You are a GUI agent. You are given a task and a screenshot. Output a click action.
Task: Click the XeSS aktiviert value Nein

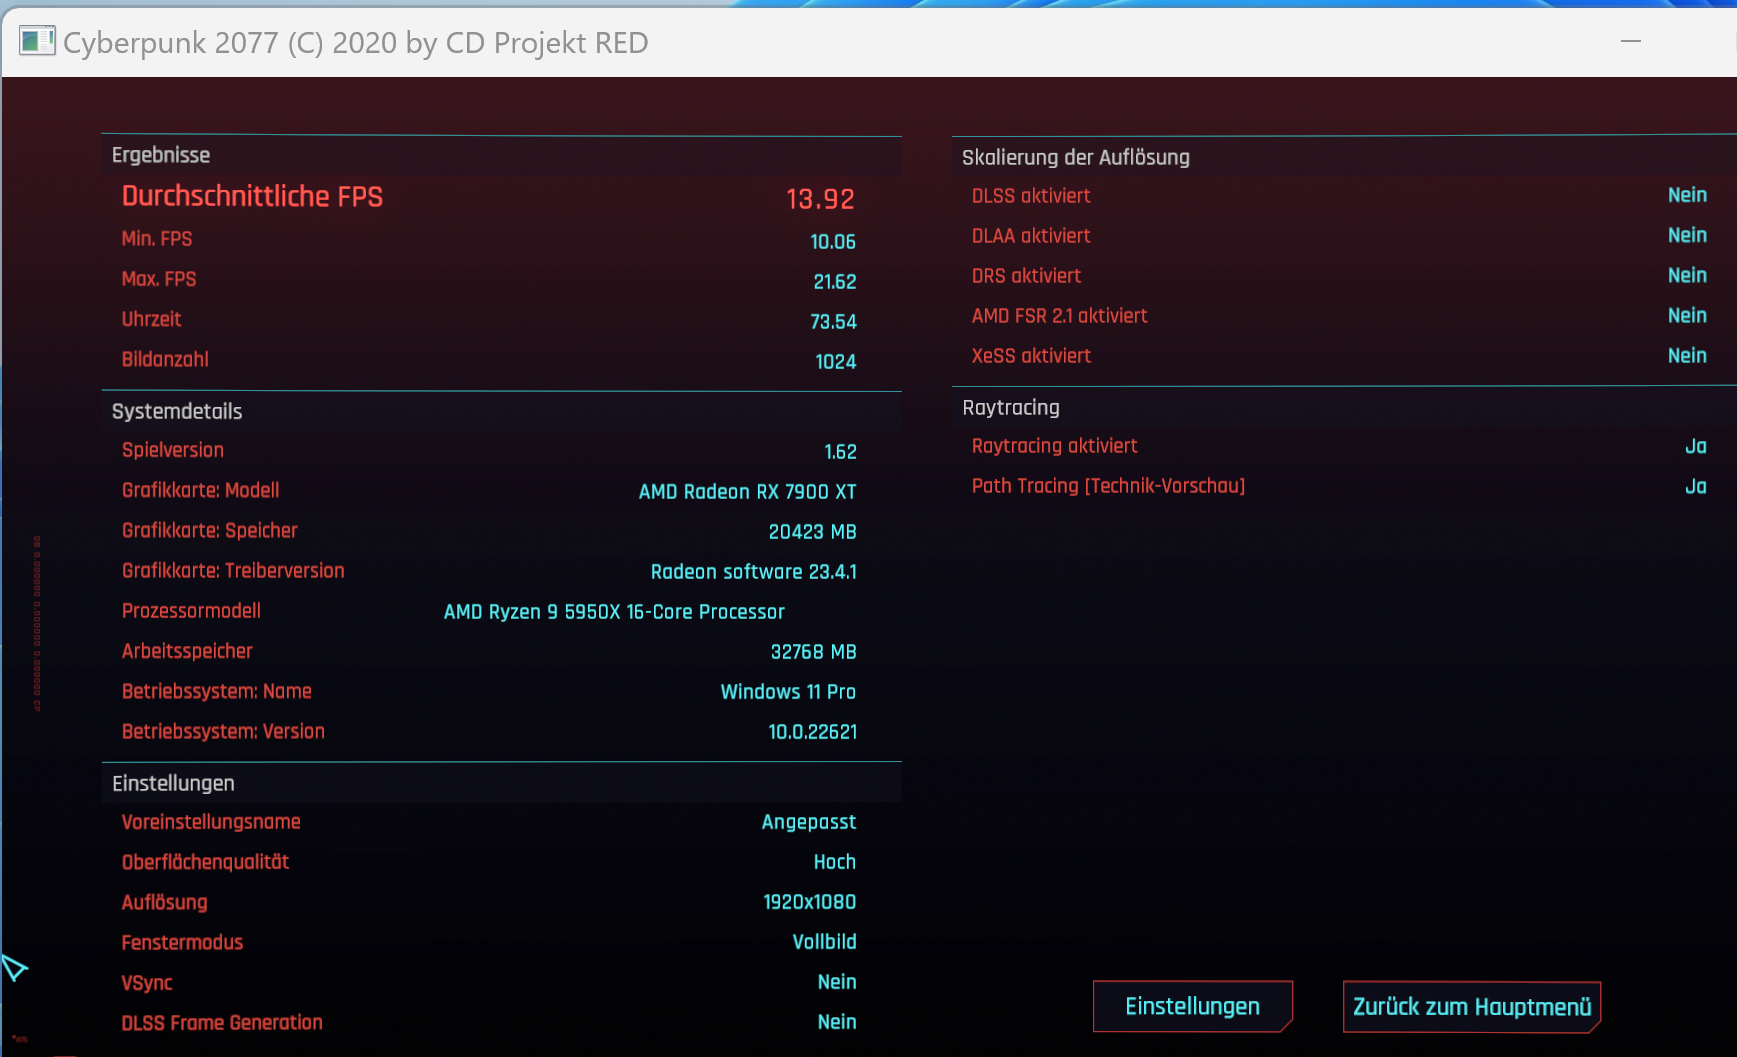[x=1687, y=355]
